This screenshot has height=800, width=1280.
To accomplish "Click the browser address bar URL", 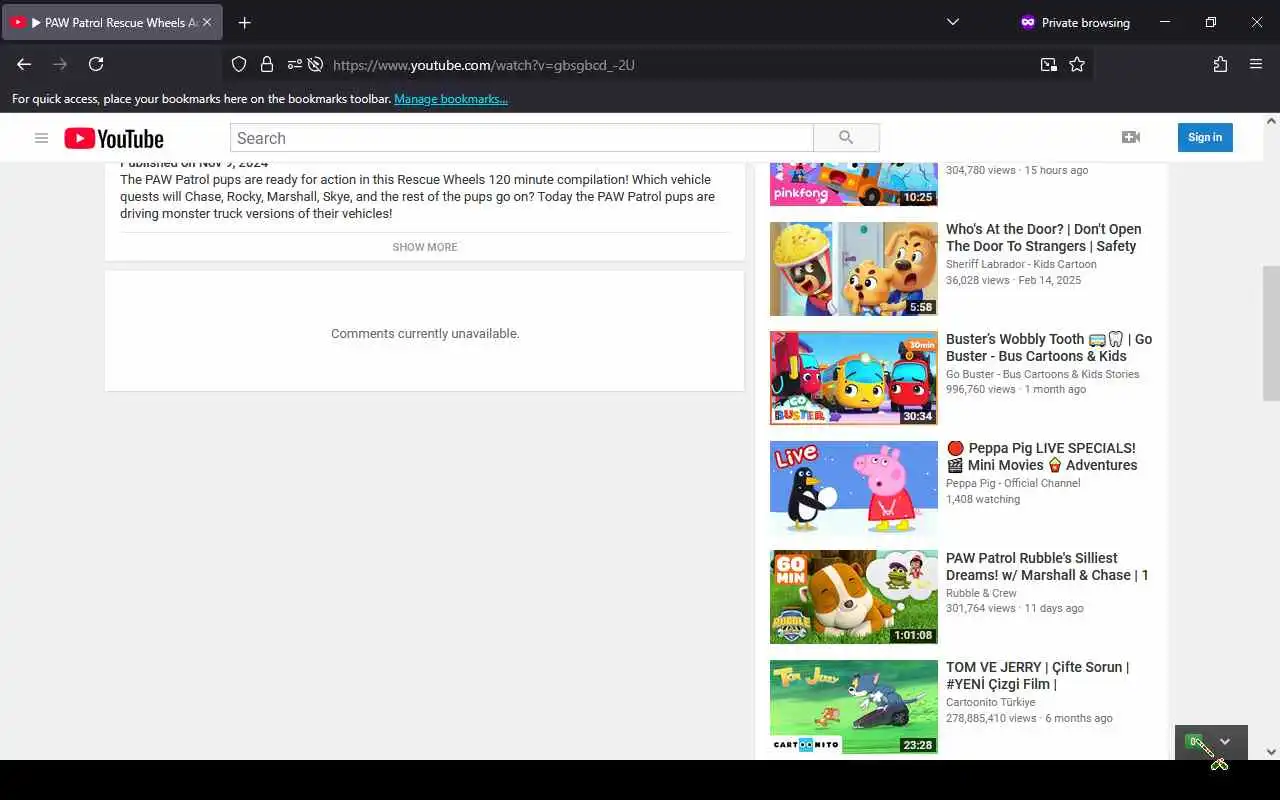I will (483, 65).
